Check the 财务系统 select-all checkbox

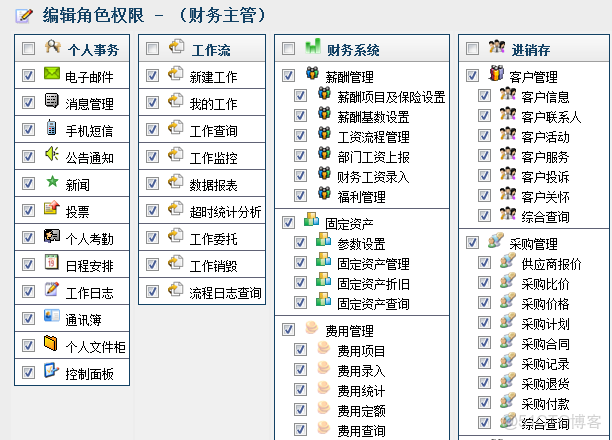288,48
